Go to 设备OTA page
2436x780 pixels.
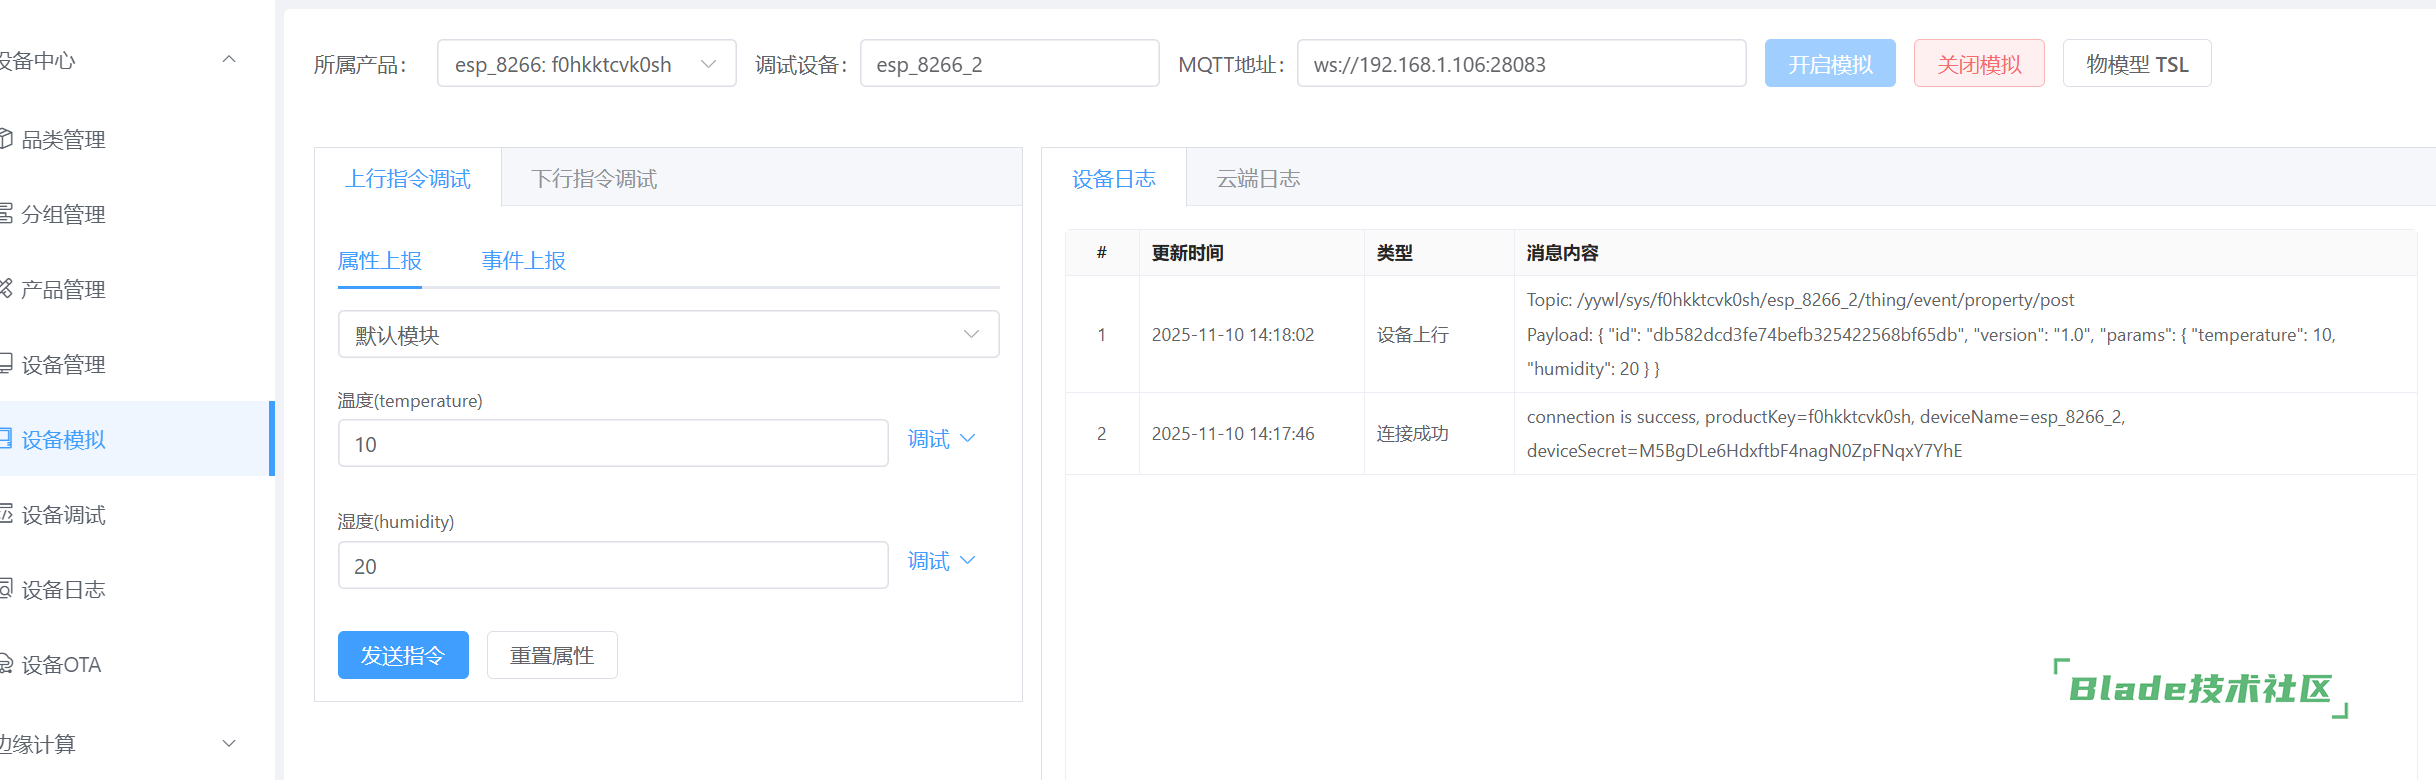click(x=61, y=665)
